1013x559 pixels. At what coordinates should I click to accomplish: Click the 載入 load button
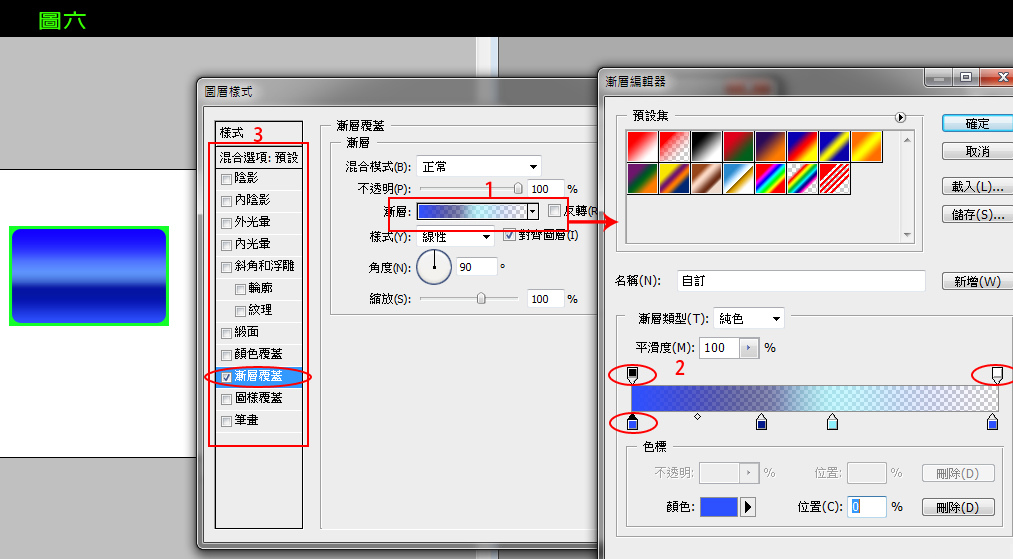tap(977, 186)
